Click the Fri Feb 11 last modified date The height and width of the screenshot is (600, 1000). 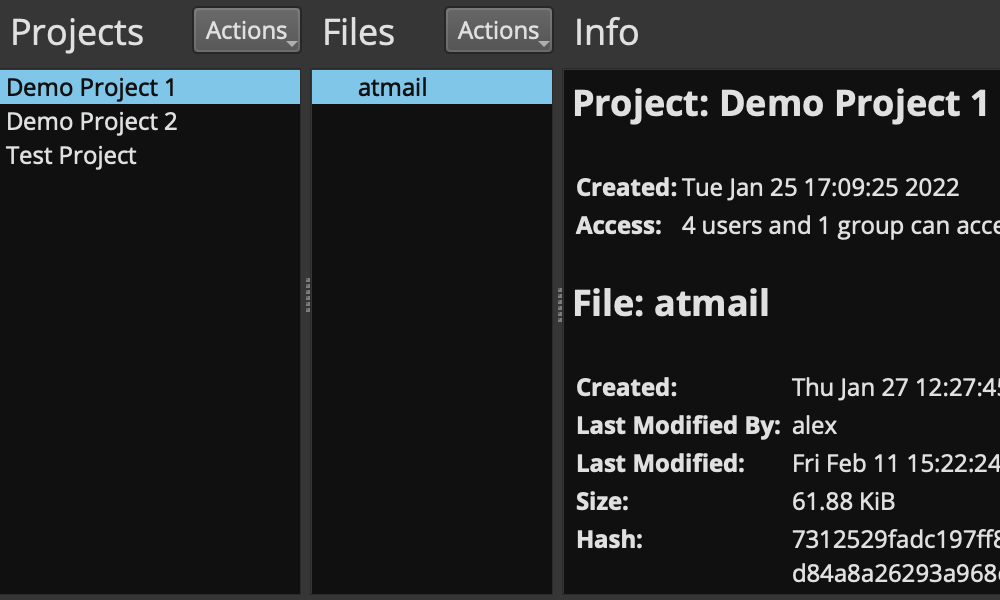click(x=895, y=464)
